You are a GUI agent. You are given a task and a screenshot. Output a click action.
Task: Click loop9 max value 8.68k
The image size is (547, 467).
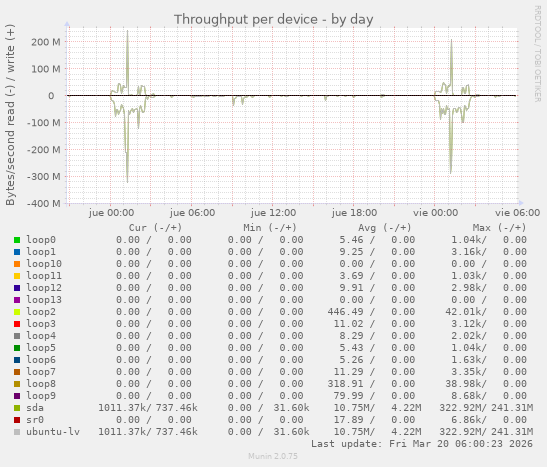466,396
